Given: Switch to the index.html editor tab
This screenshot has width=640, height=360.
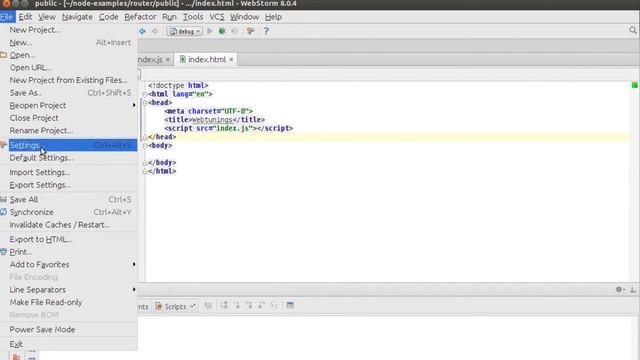Looking at the screenshot, I should coord(206,60).
